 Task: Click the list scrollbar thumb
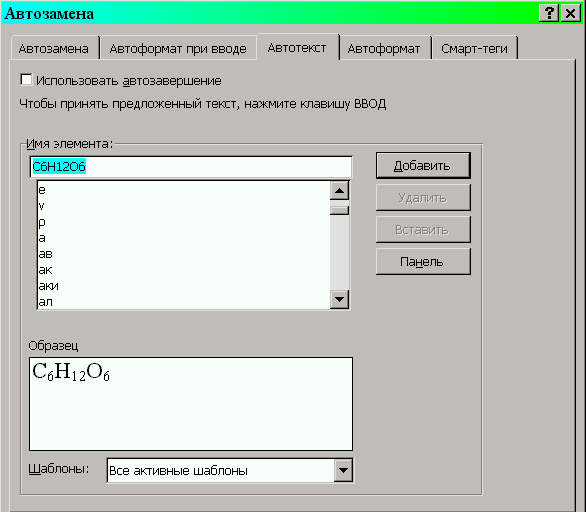(x=339, y=210)
